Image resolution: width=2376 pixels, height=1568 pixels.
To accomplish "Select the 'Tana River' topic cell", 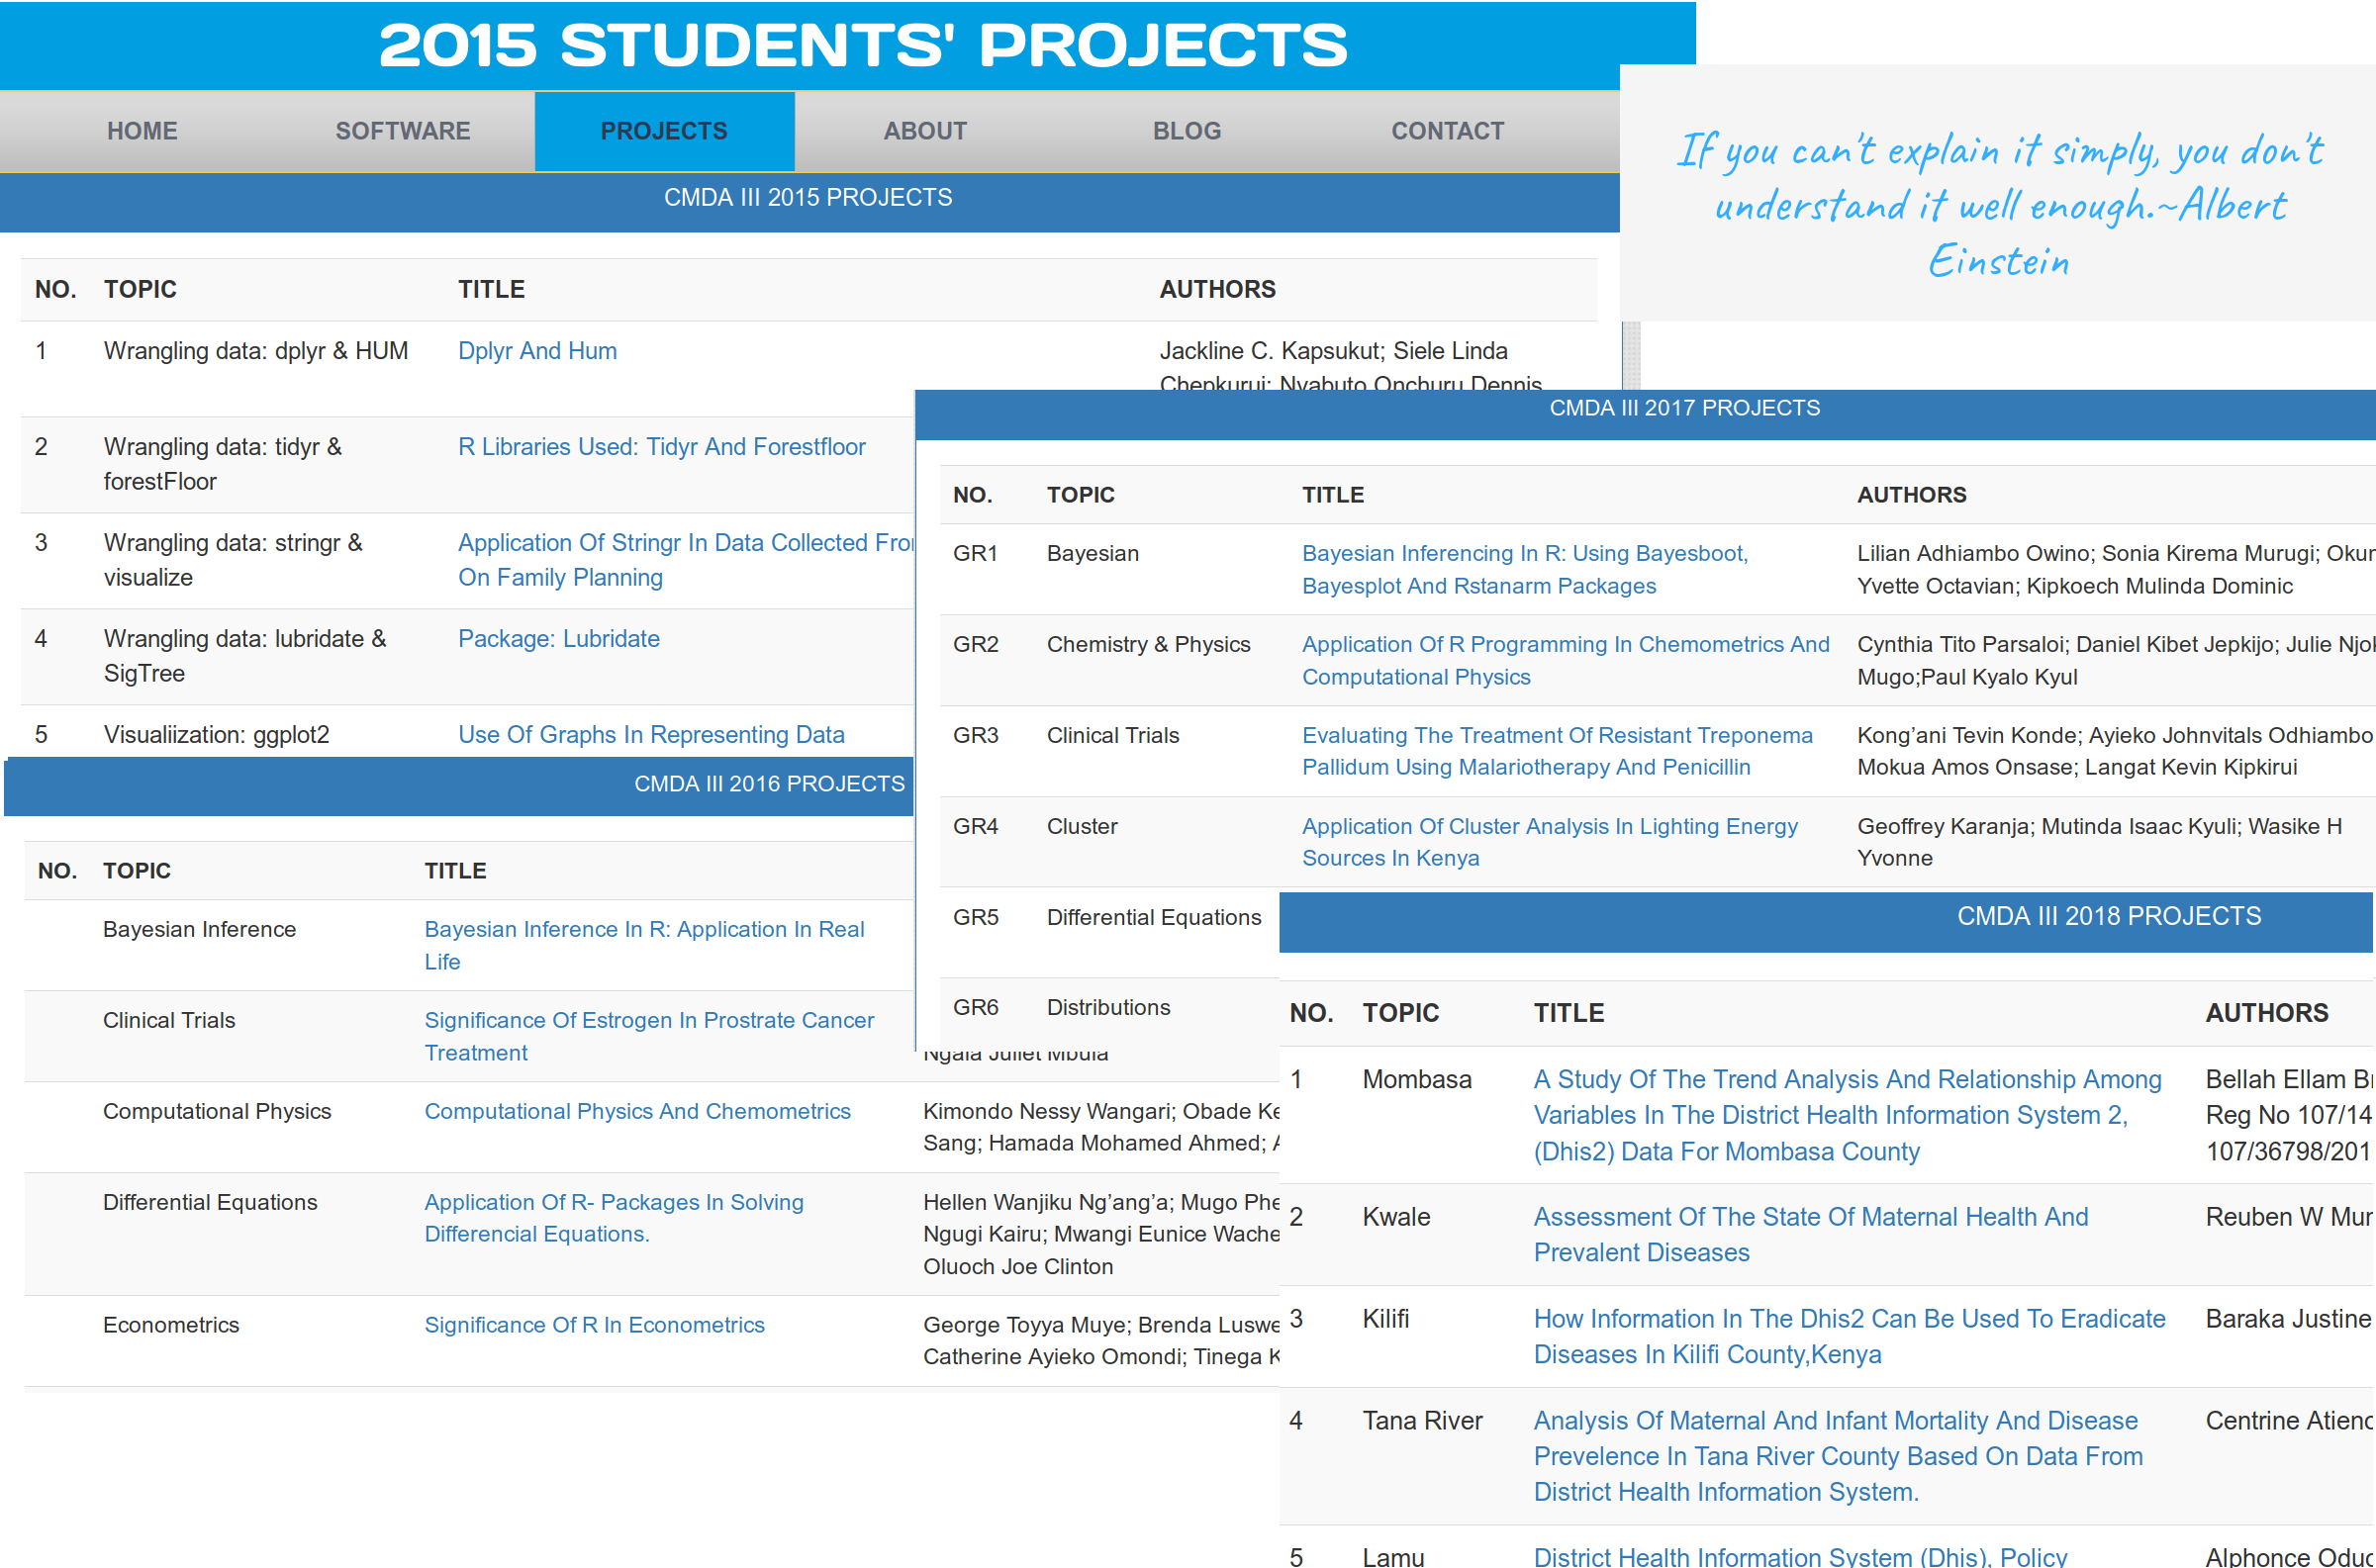I will click(x=1422, y=1421).
